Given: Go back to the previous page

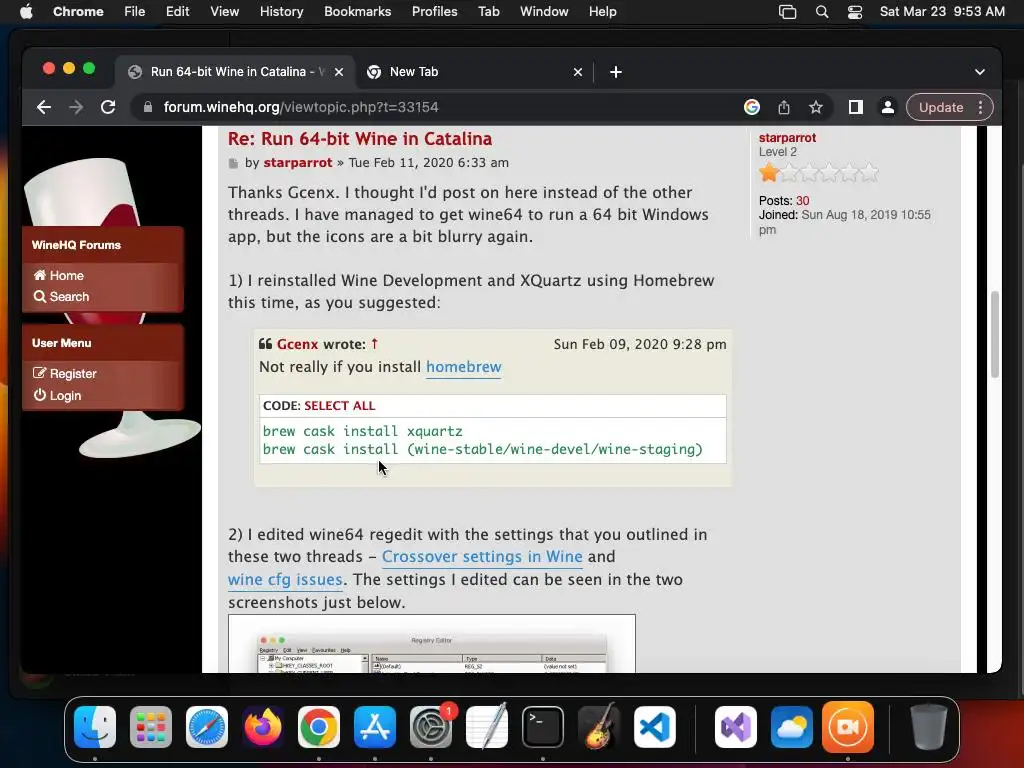Looking at the screenshot, I should 44,107.
